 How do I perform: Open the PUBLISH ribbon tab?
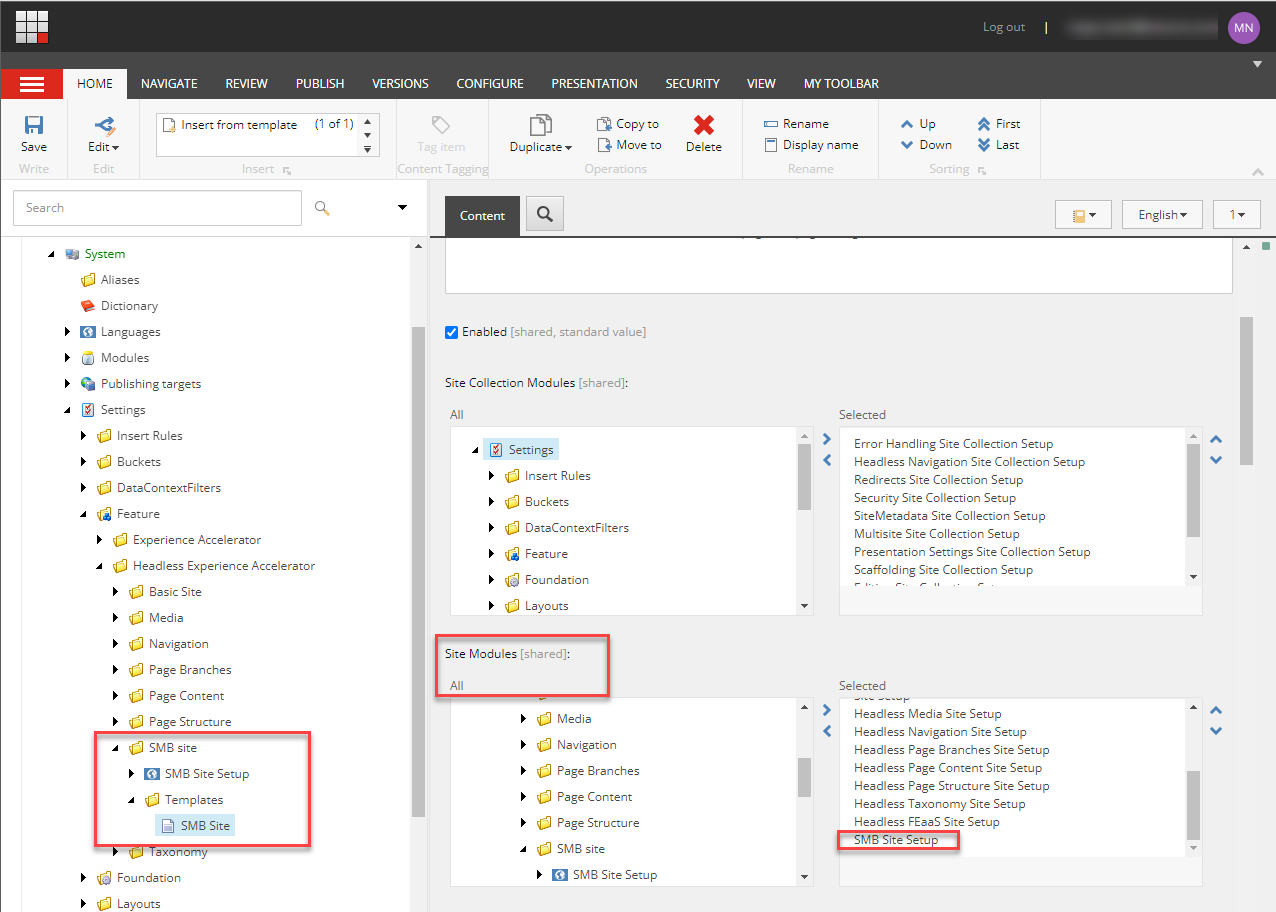(x=320, y=84)
